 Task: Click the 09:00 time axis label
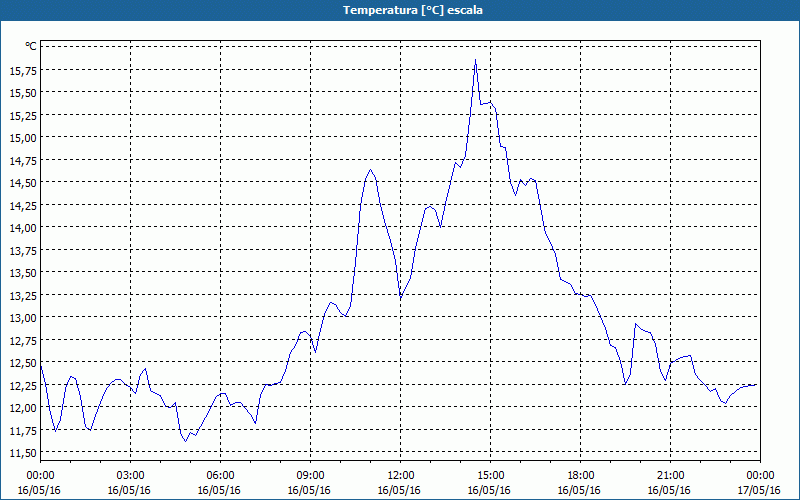point(310,475)
